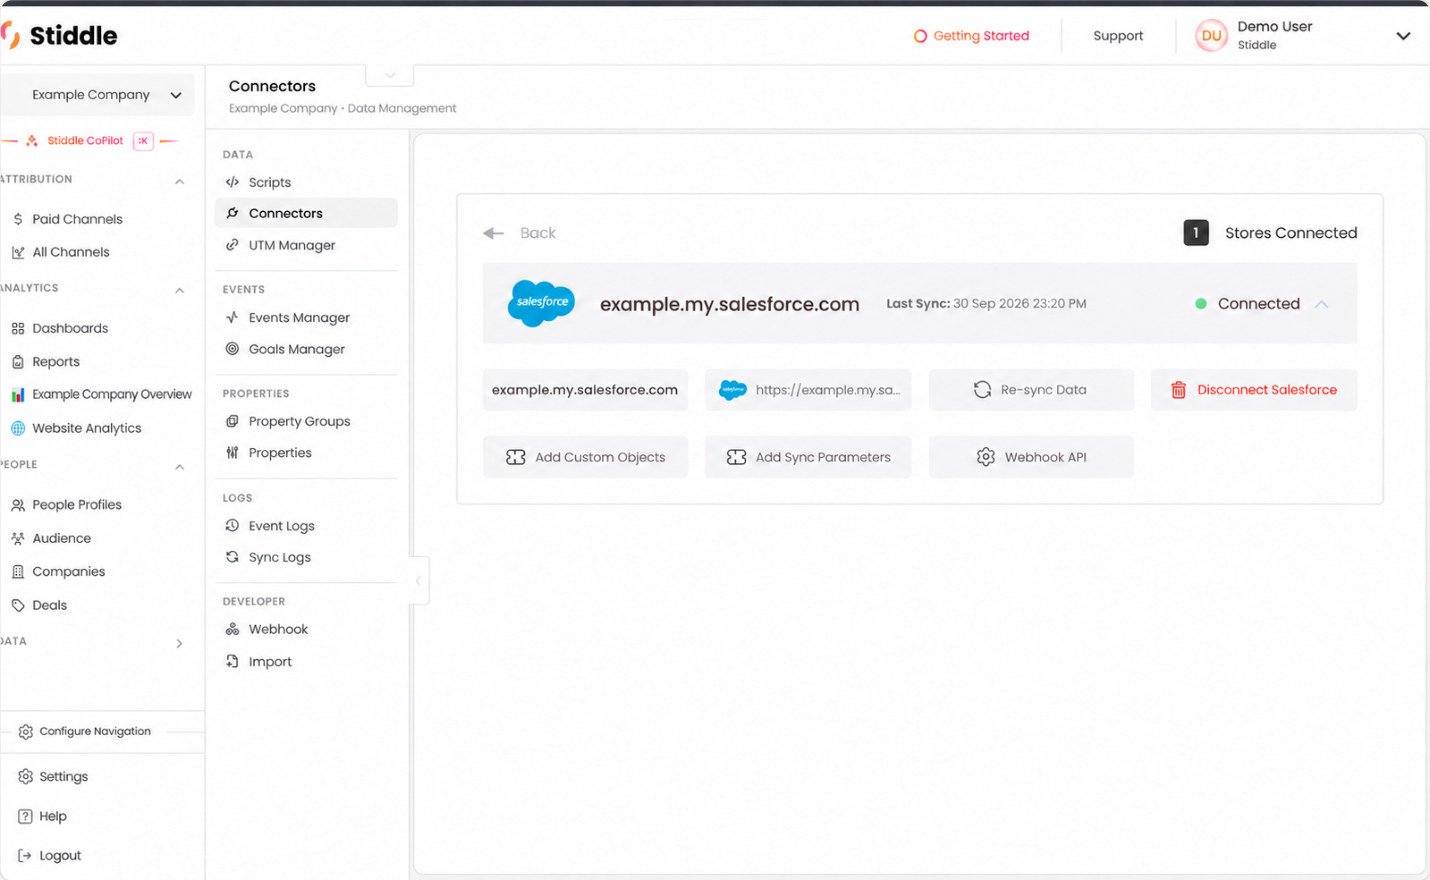Click the Event Logs history icon

tap(232, 526)
